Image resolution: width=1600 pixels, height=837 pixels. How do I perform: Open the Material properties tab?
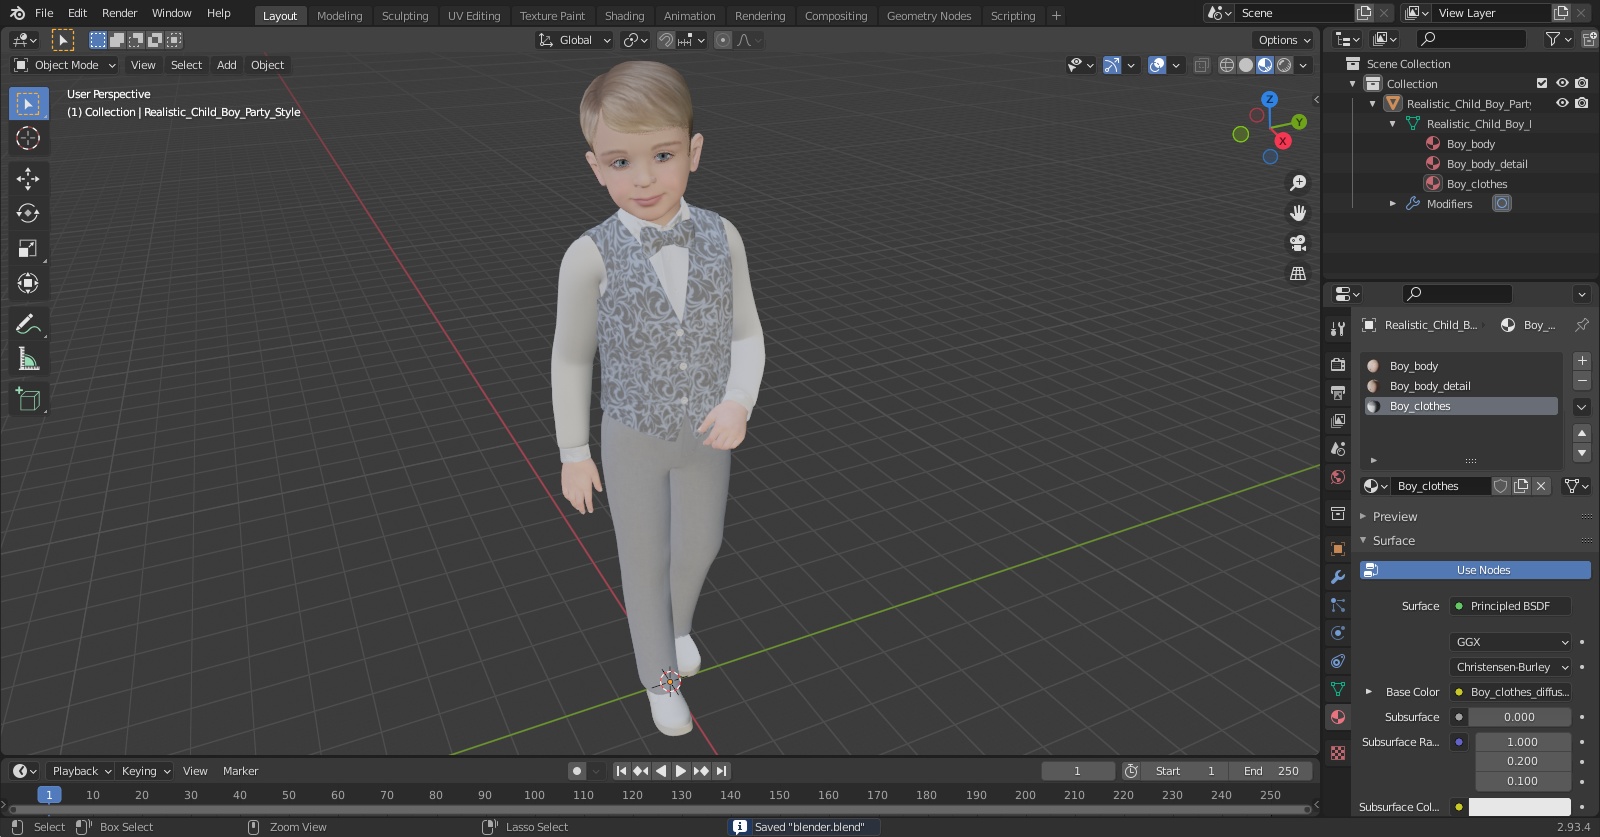1338,717
